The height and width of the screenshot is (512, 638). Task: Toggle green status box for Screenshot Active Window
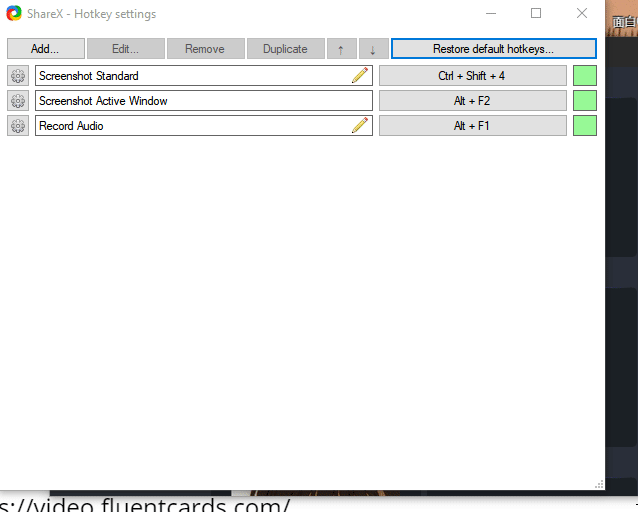point(585,101)
